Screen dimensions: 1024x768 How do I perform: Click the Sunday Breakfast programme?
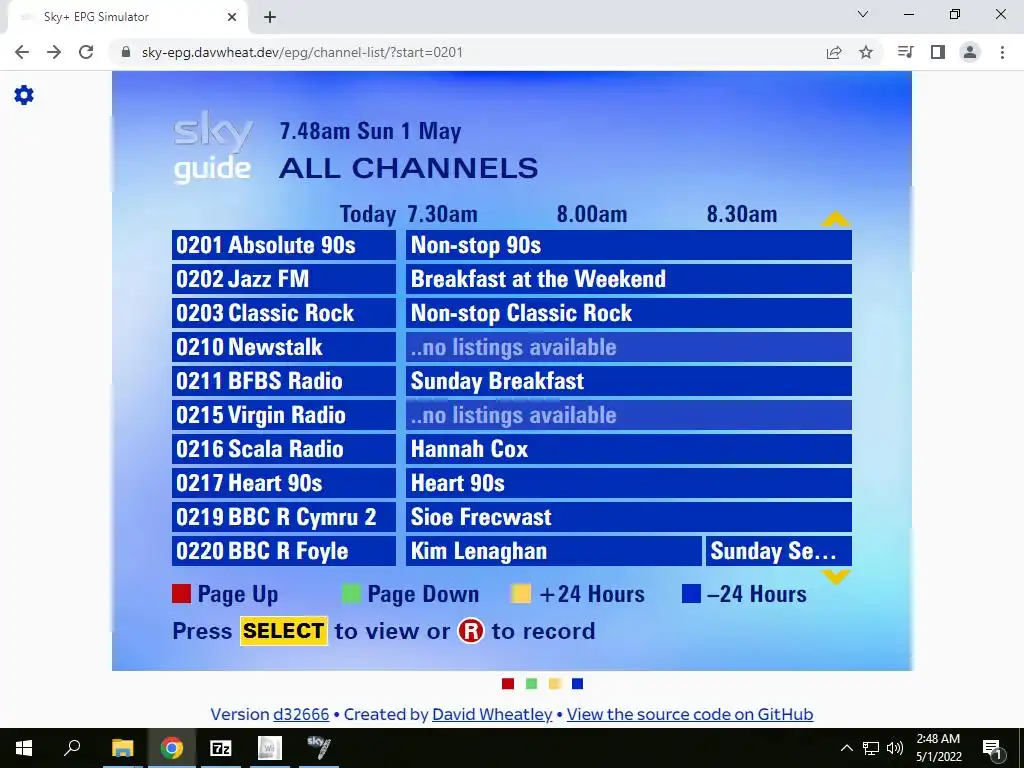(629, 381)
